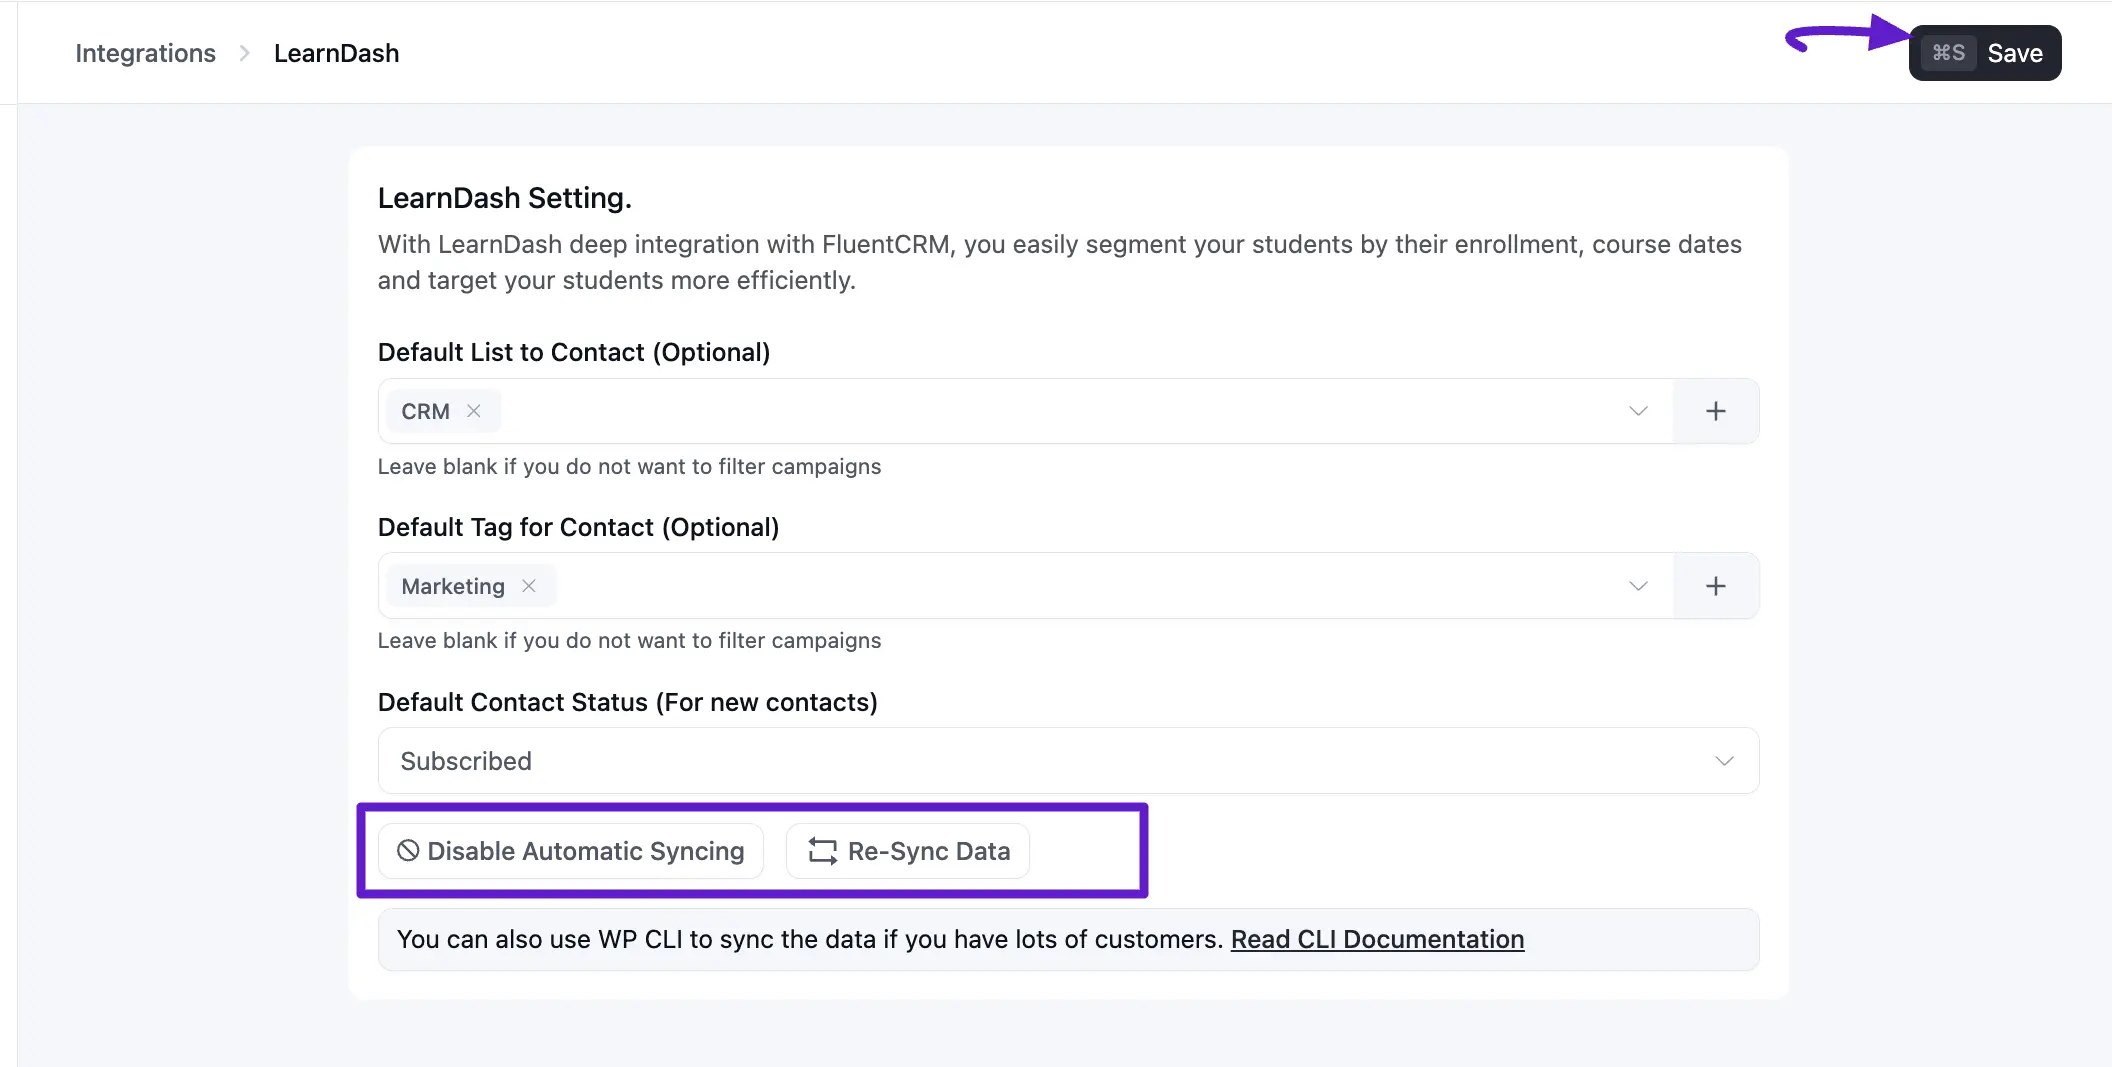This screenshot has width=2112, height=1067.
Task: Click inside the Default List input field
Action: point(1025,411)
